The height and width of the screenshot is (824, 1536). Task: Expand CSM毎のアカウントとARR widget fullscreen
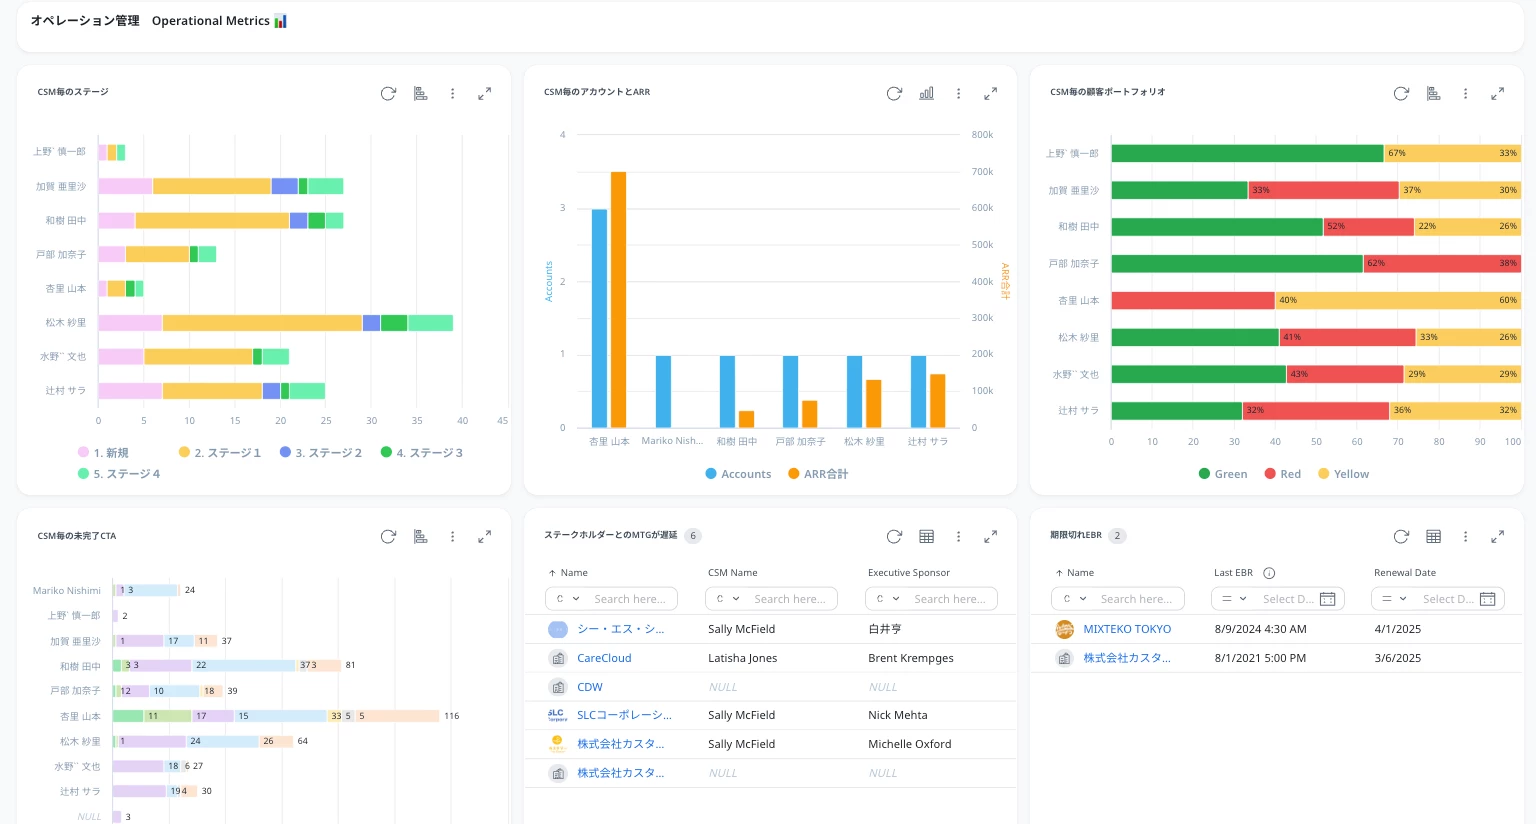990,93
